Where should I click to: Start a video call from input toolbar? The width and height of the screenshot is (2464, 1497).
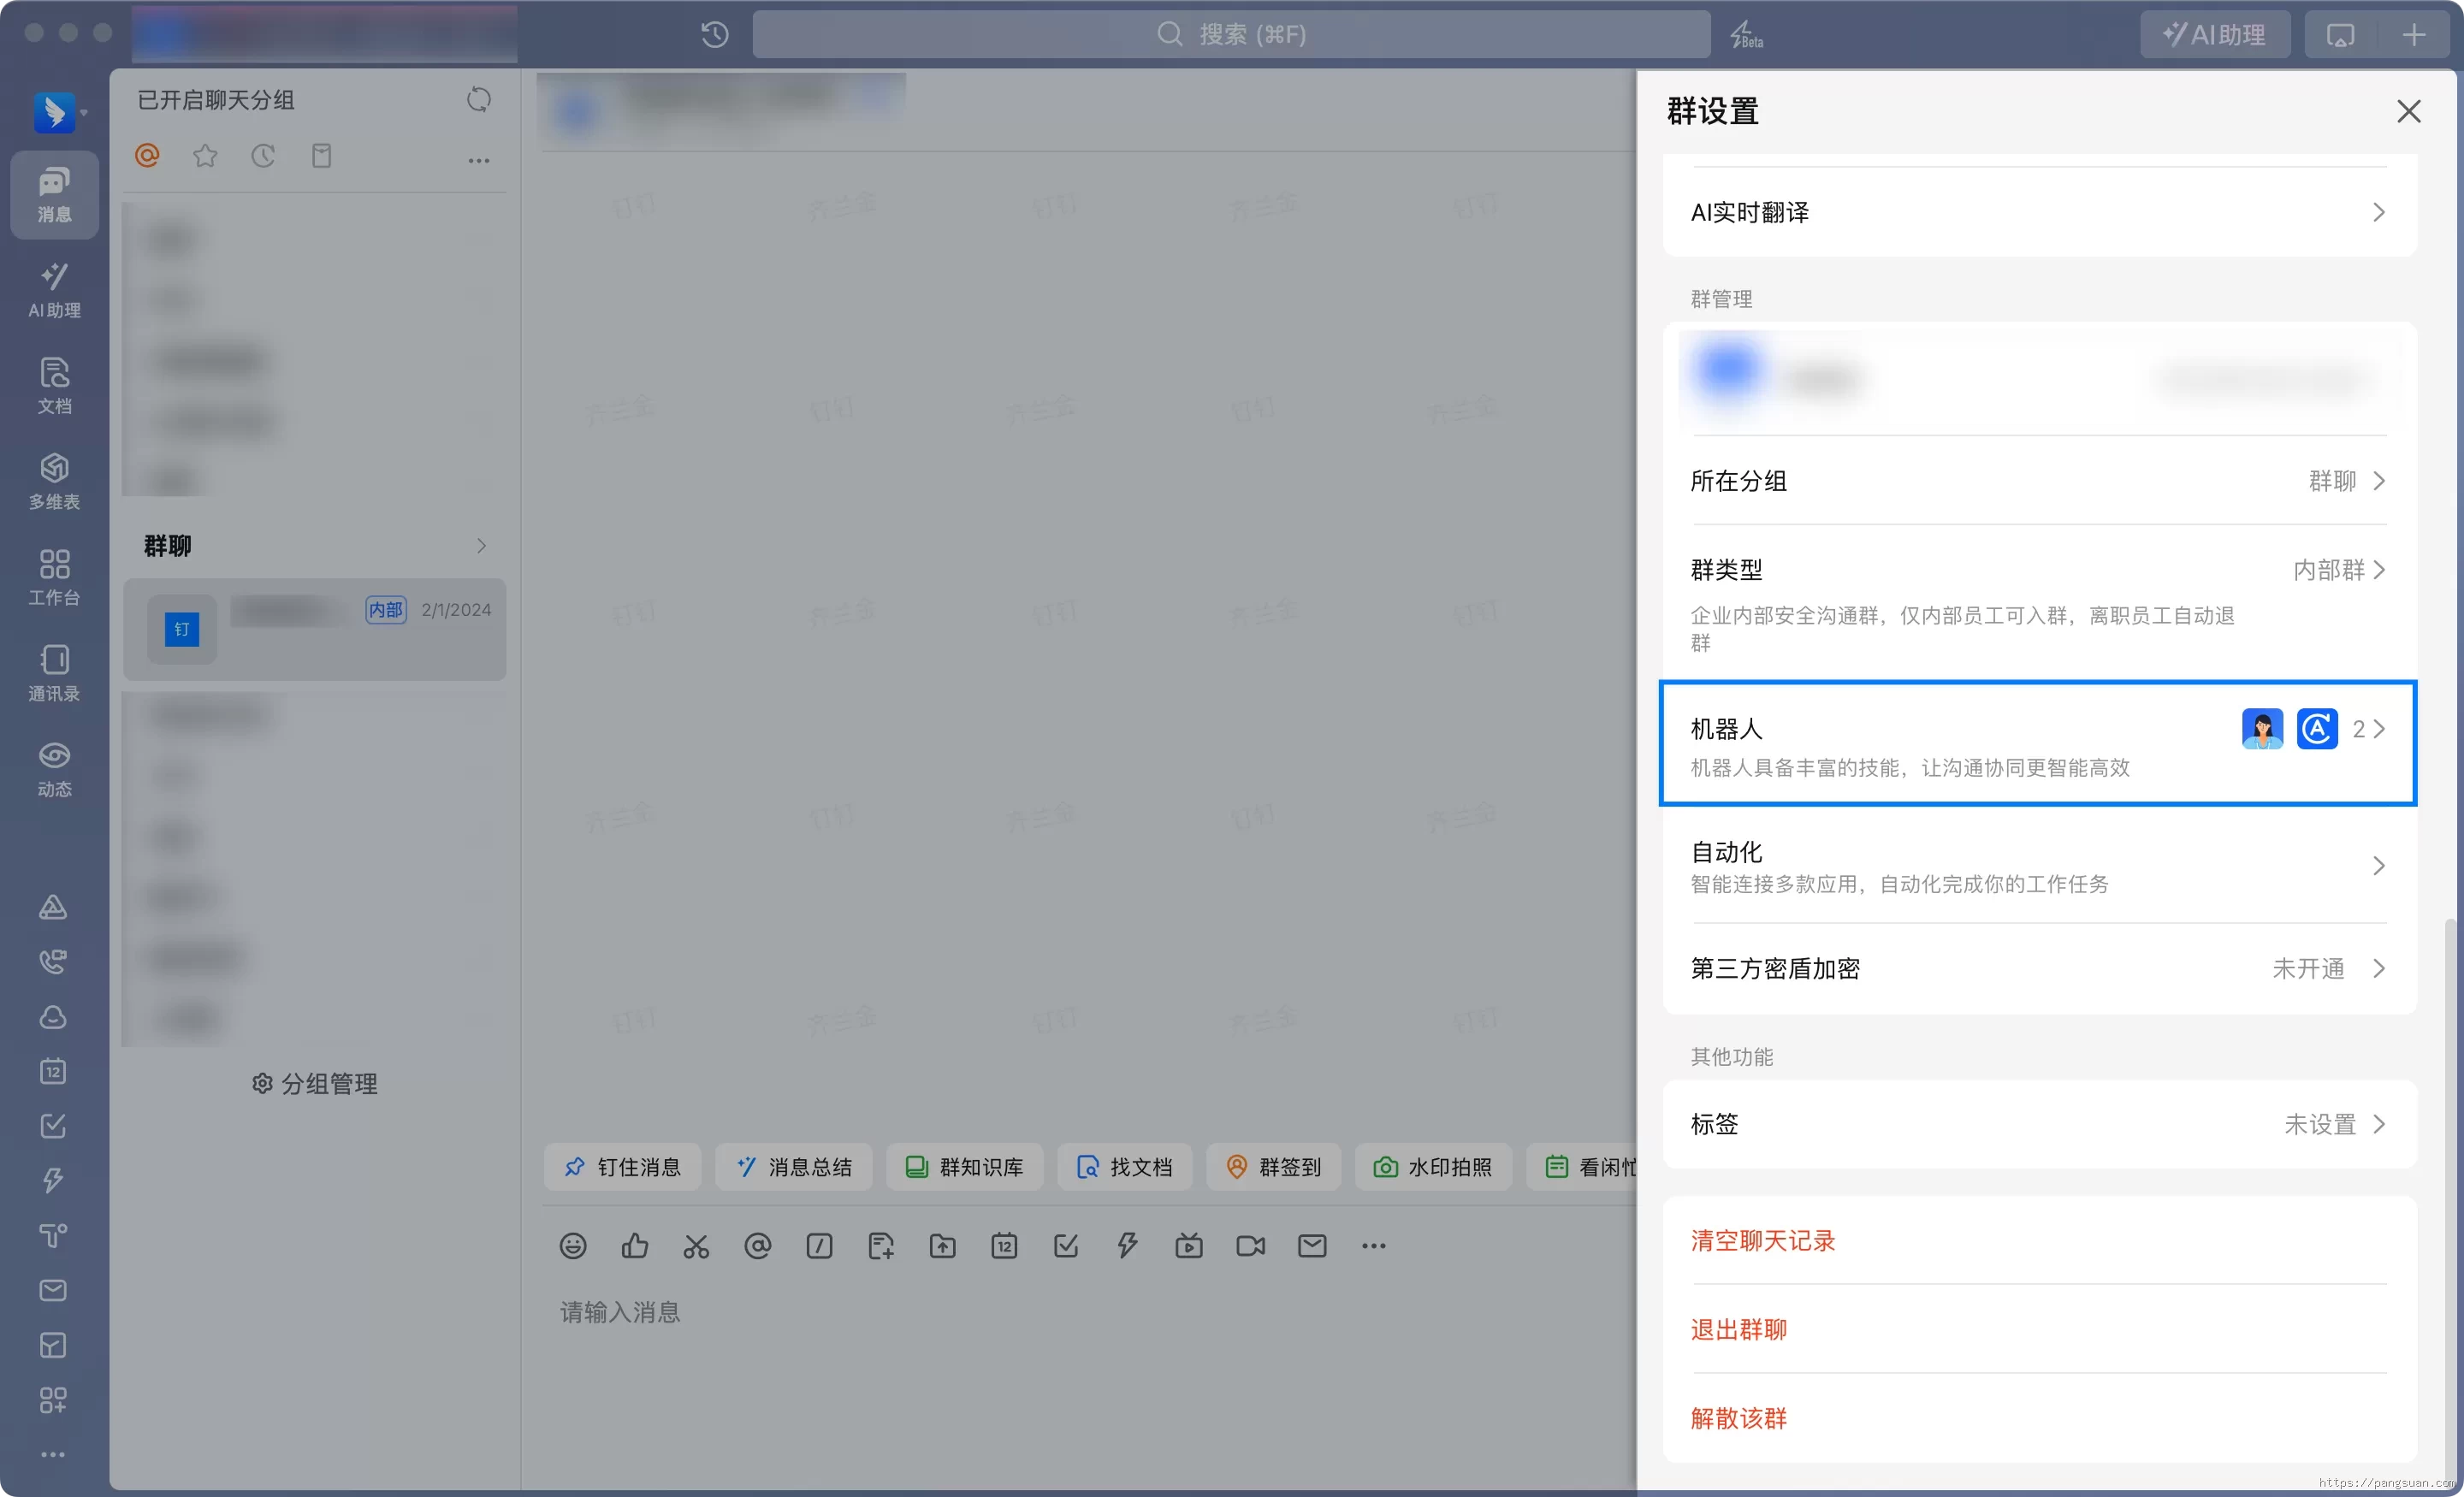point(1249,1246)
